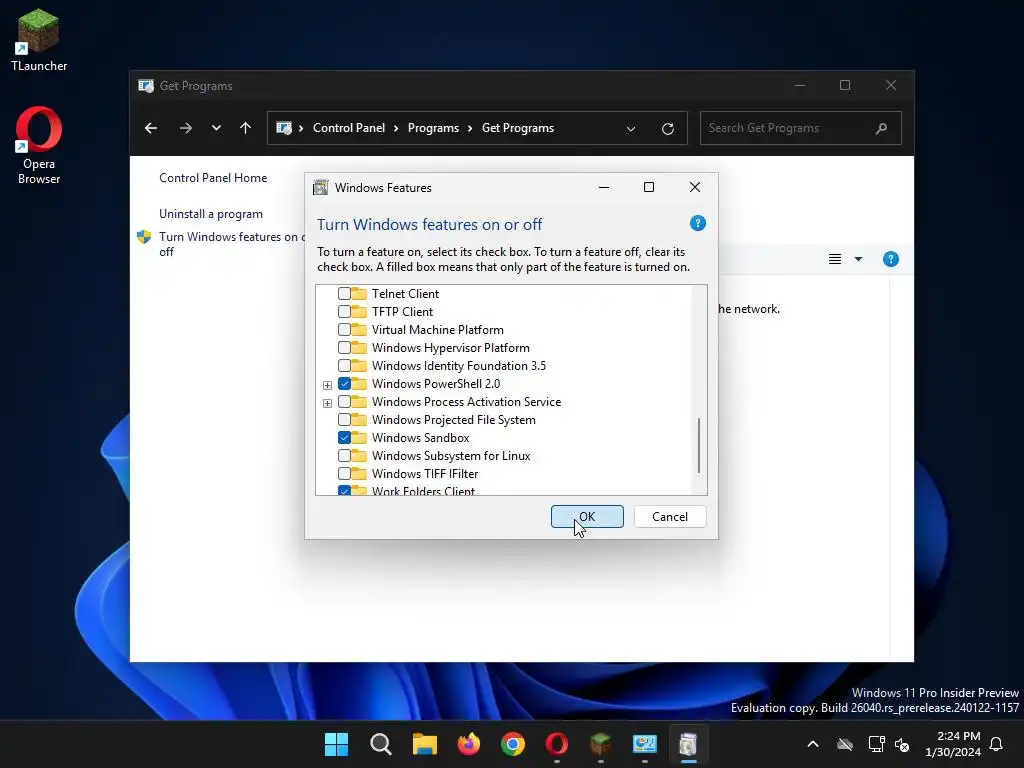Select Windows TIFF IFilter label
Image resolution: width=1024 pixels, height=768 pixels.
424,473
